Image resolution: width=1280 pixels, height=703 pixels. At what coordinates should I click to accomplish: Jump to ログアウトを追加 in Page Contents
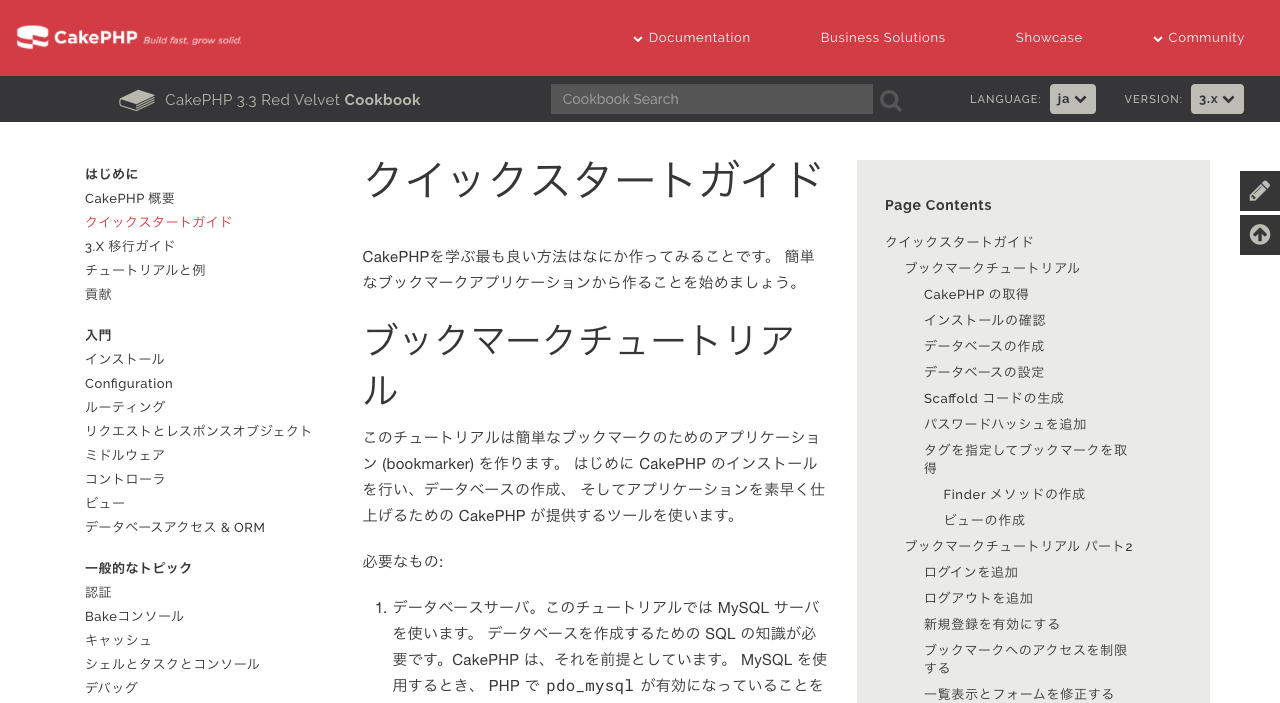coord(978,598)
